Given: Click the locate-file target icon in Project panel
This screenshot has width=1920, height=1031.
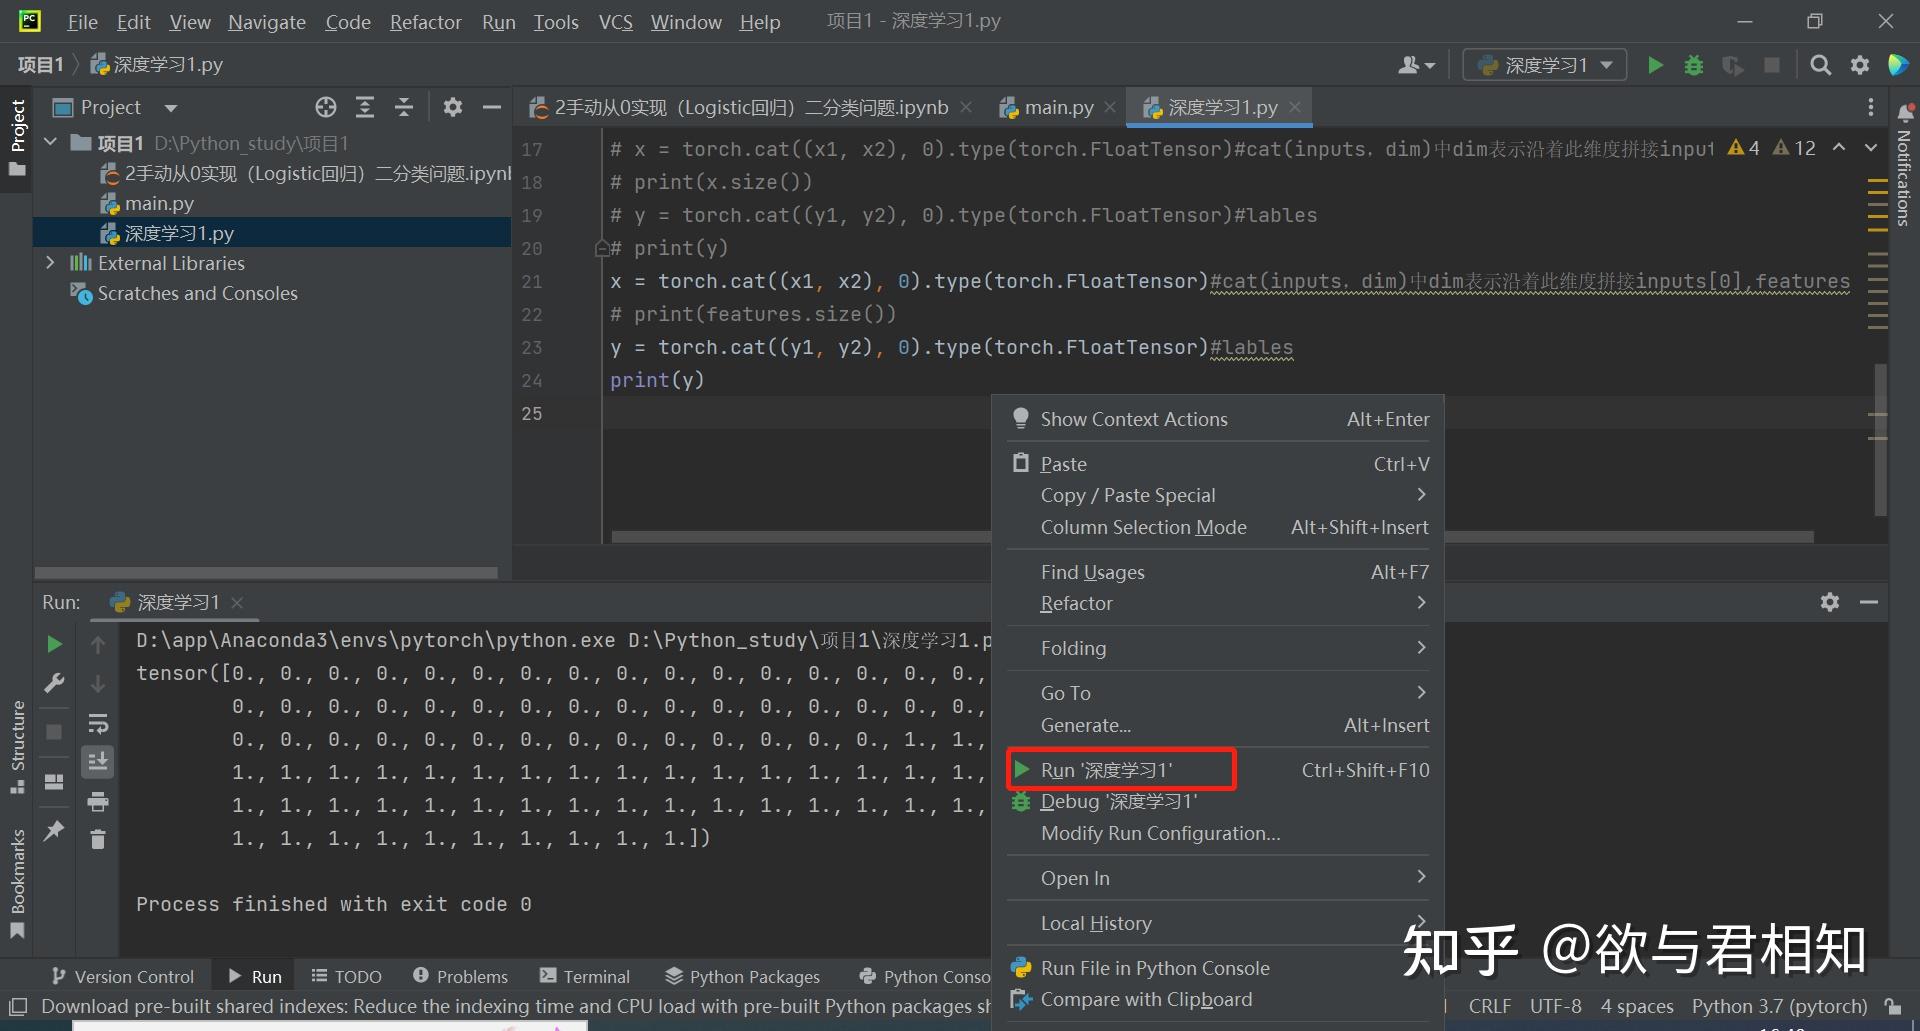Looking at the screenshot, I should click(x=326, y=107).
